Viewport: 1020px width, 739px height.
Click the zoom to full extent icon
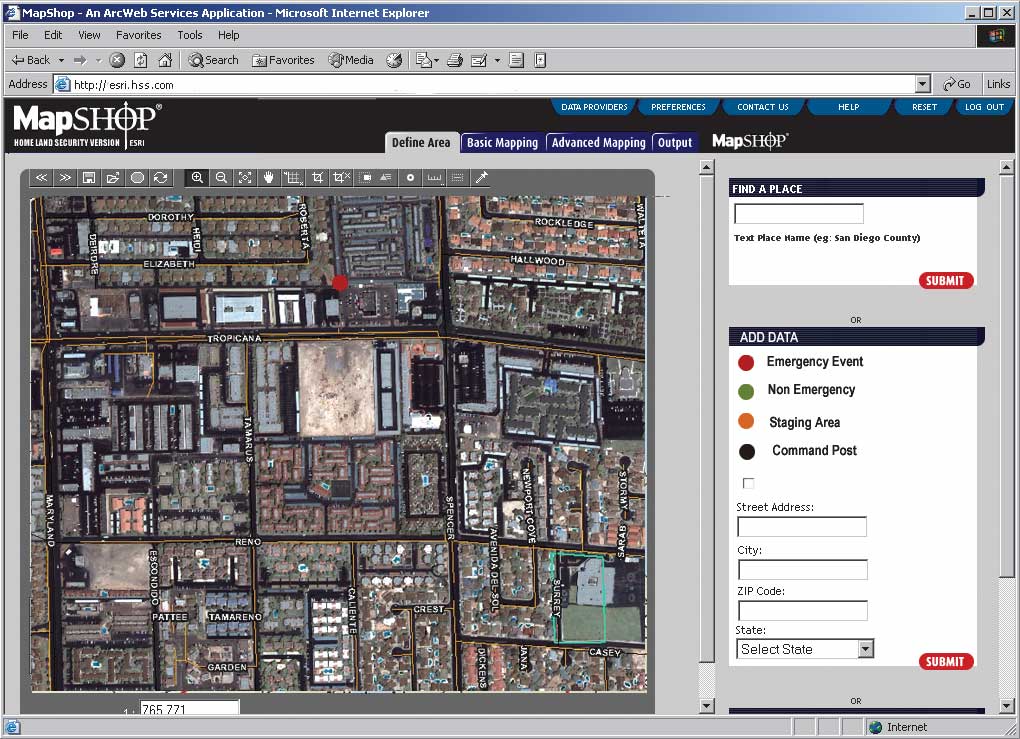point(245,178)
